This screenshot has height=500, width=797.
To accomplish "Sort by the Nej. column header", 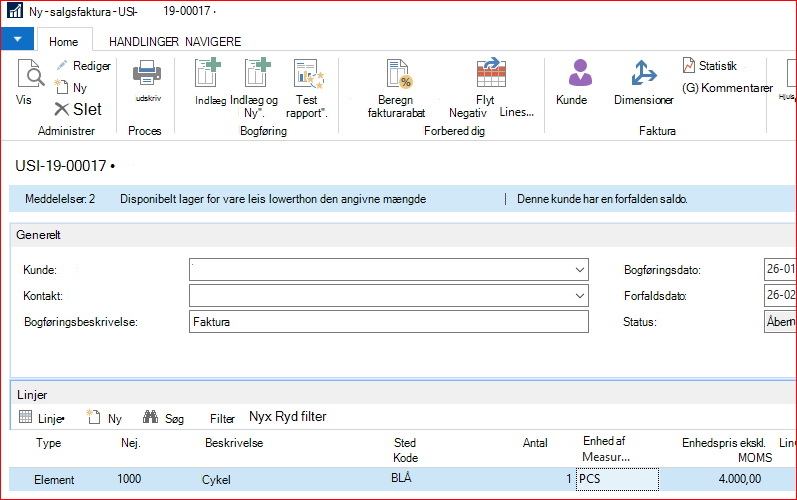I will click(x=131, y=443).
